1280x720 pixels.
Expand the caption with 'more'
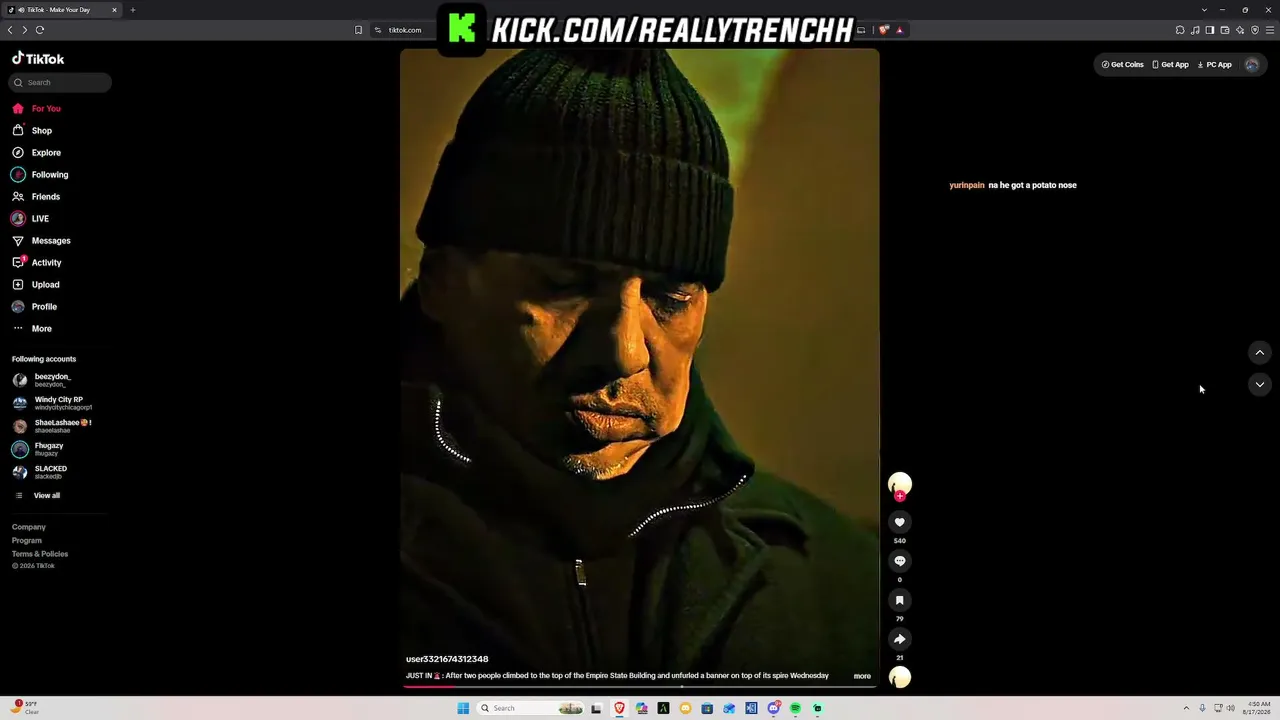pos(862,676)
